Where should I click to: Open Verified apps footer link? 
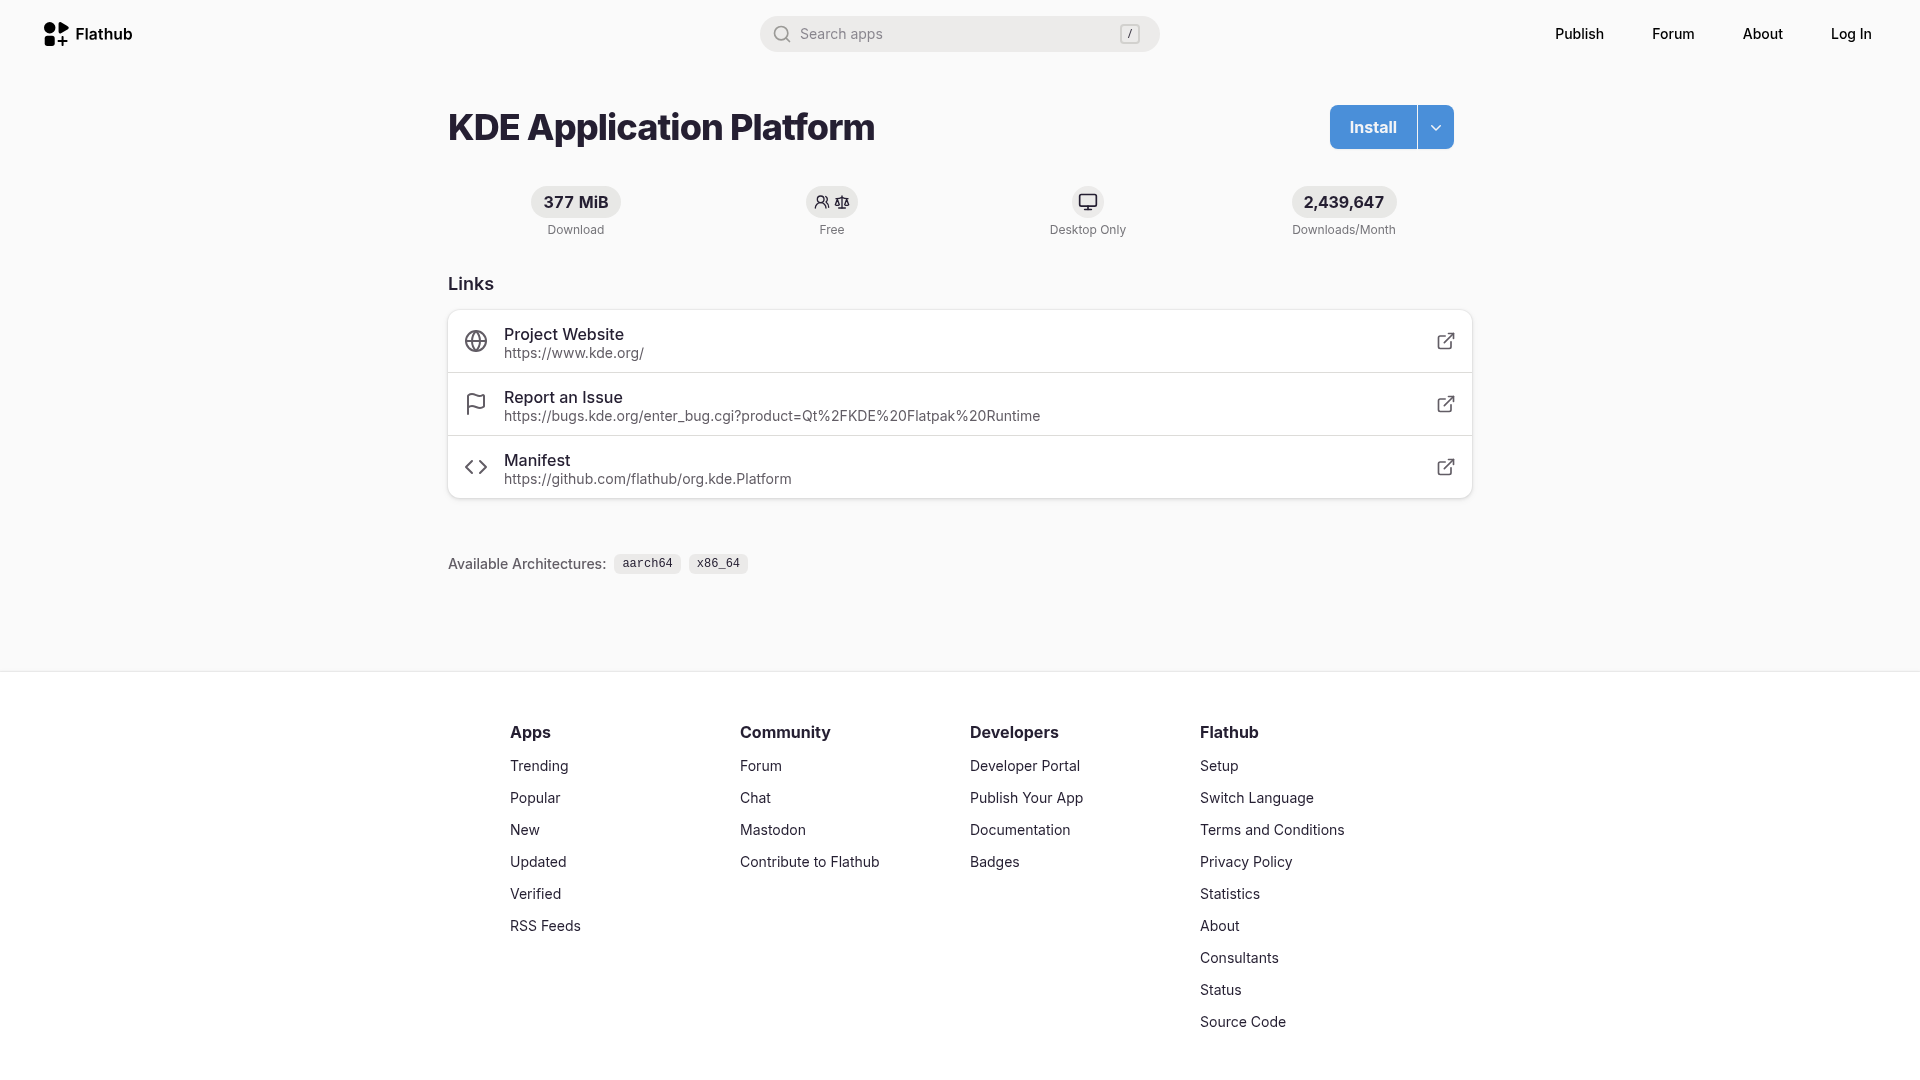click(x=535, y=894)
